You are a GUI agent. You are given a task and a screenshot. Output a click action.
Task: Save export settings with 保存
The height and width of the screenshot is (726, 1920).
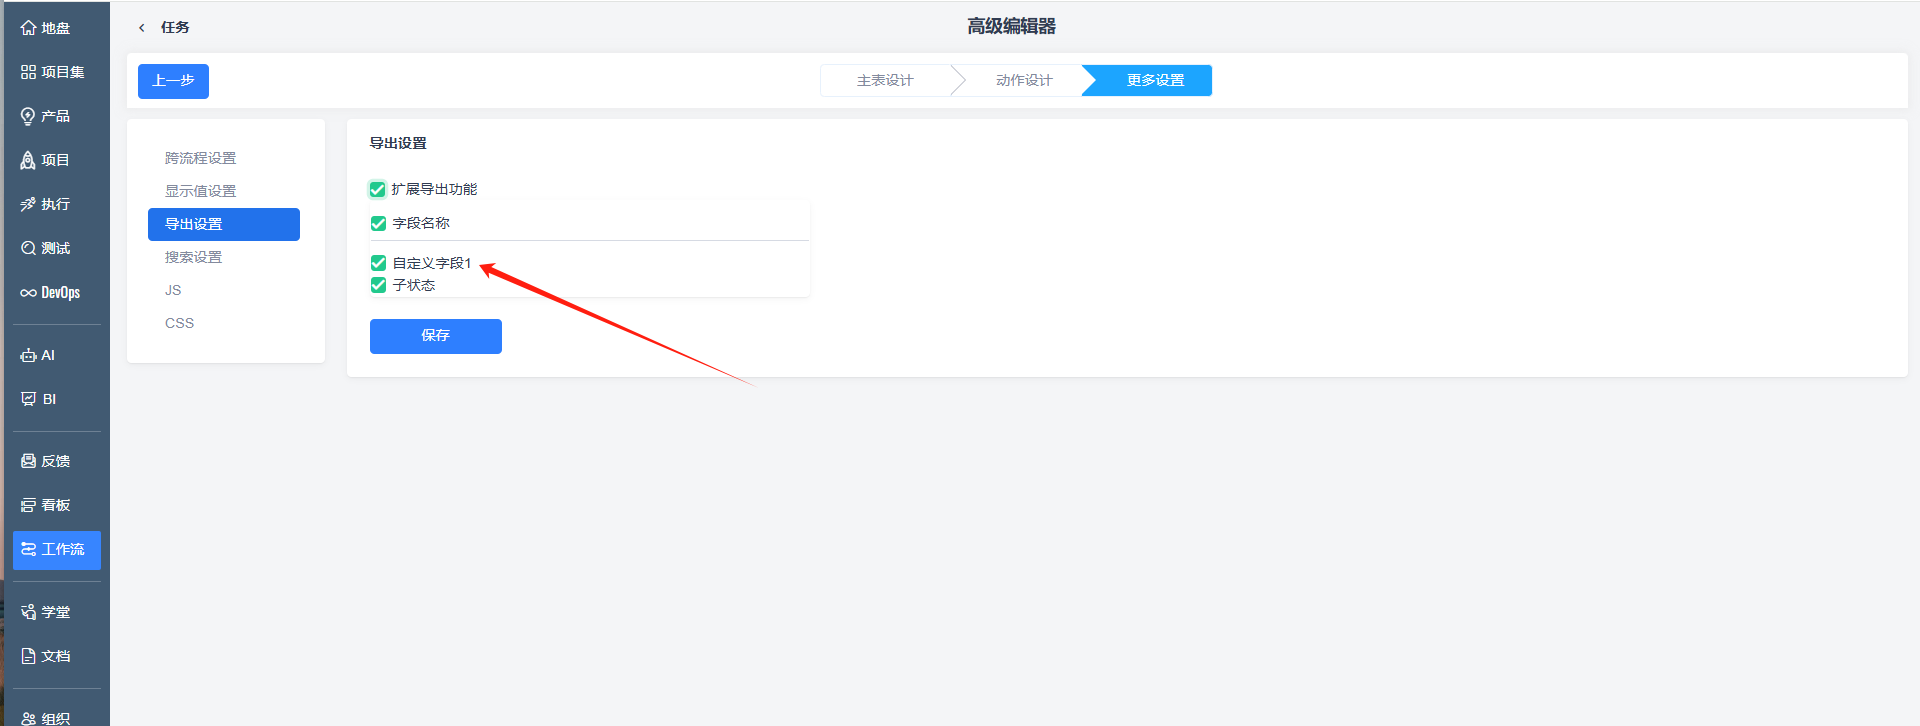coord(436,336)
